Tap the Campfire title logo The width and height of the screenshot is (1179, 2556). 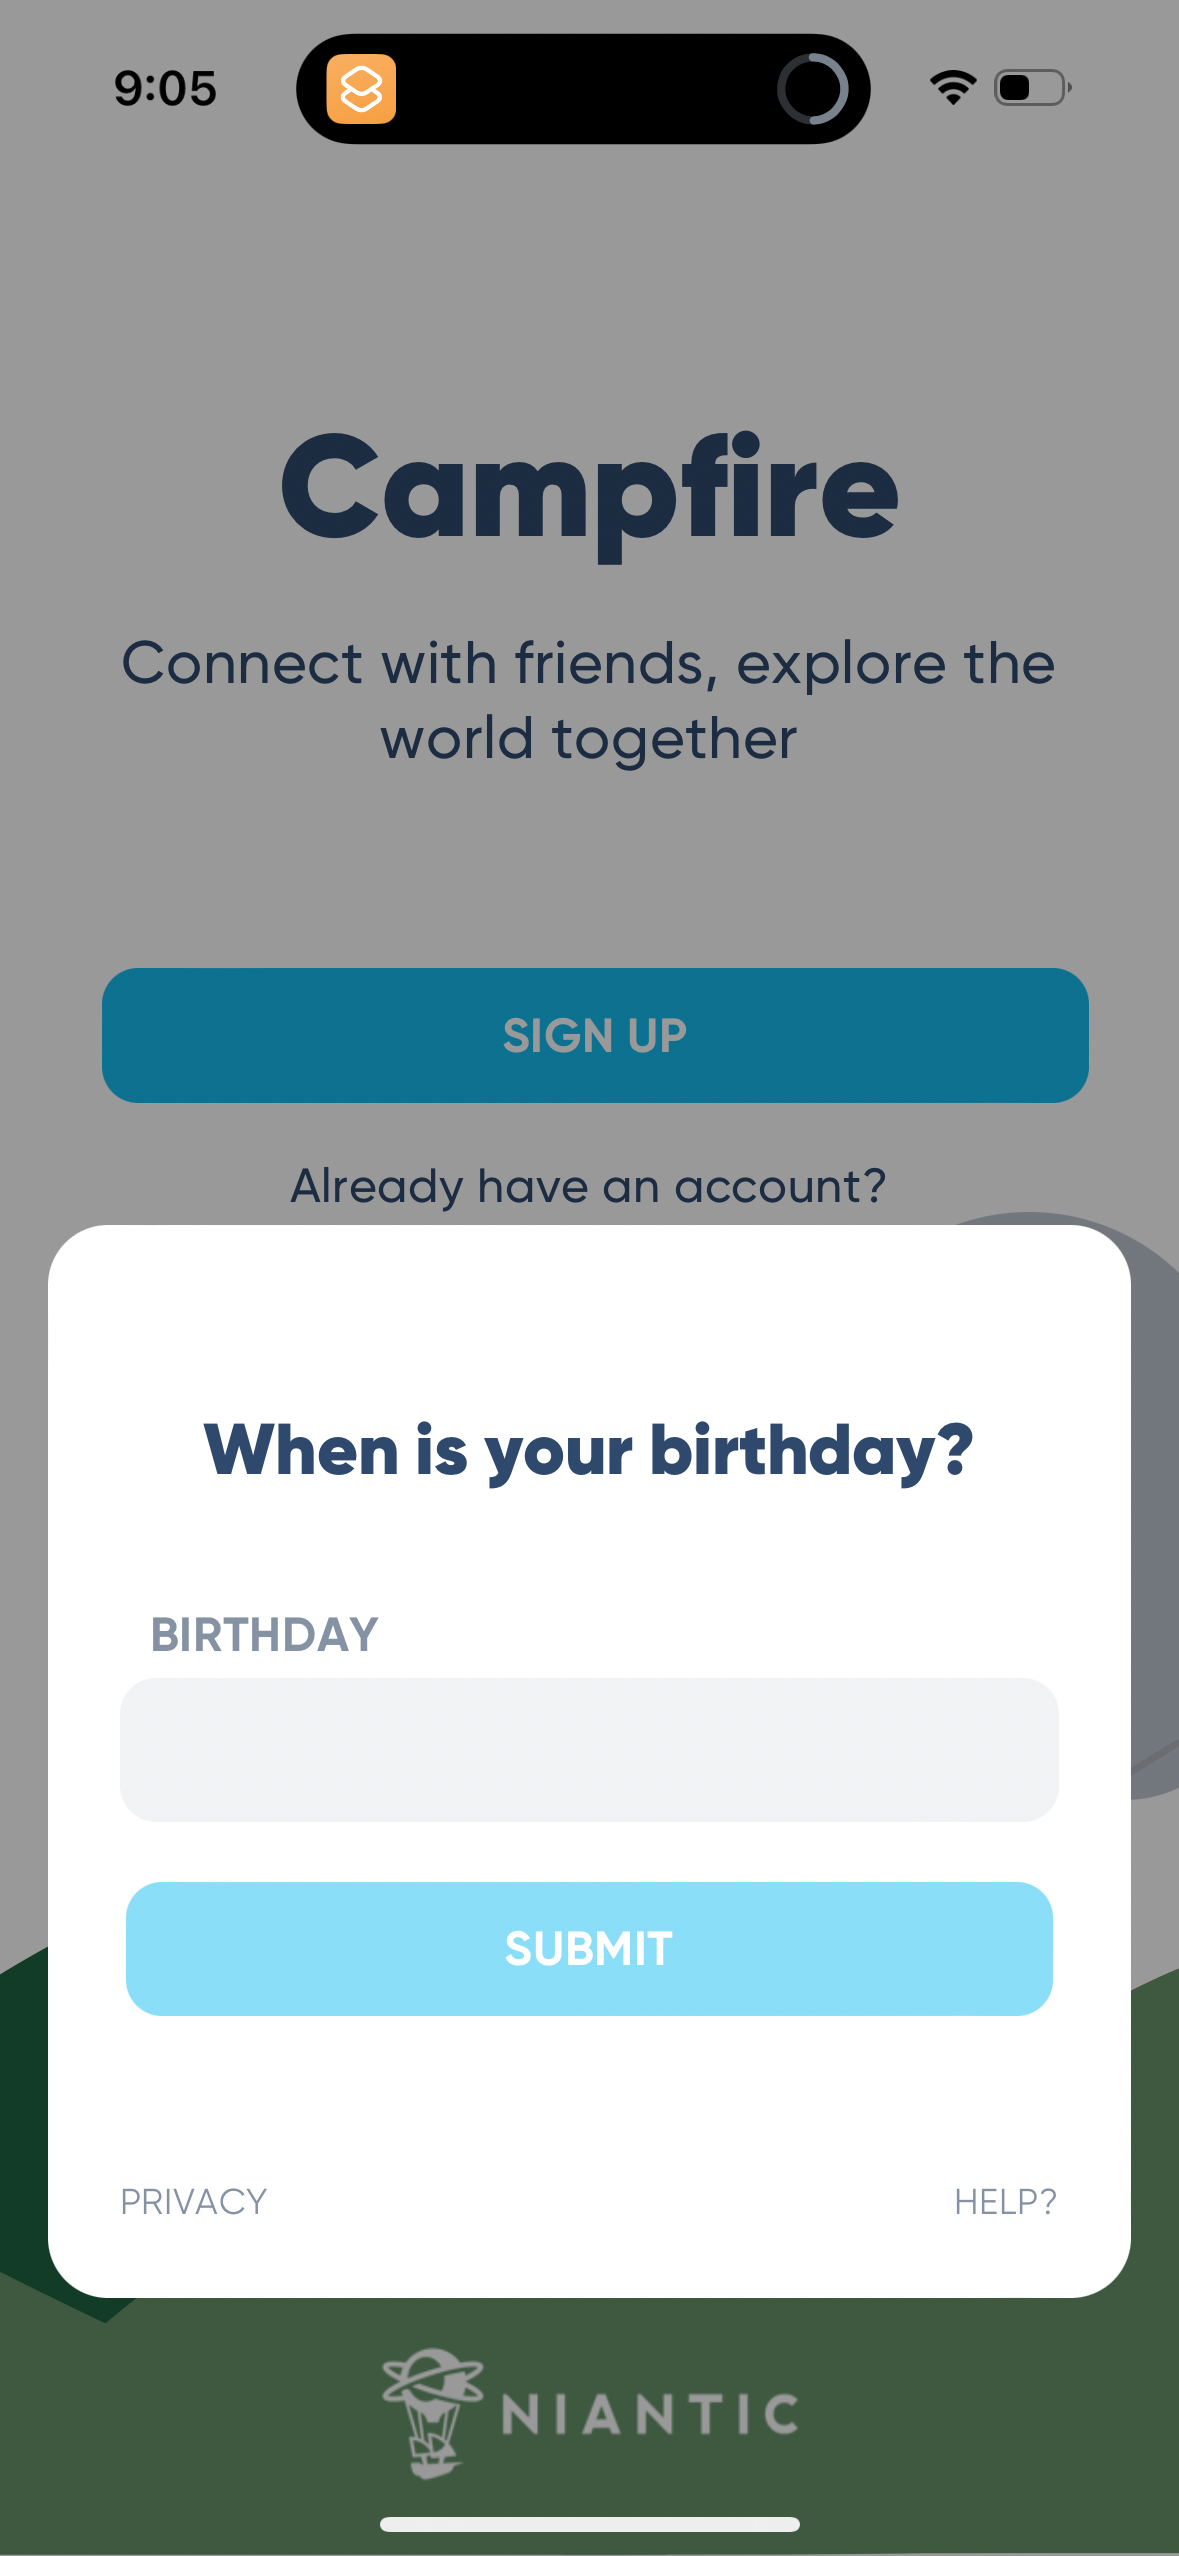point(589,490)
